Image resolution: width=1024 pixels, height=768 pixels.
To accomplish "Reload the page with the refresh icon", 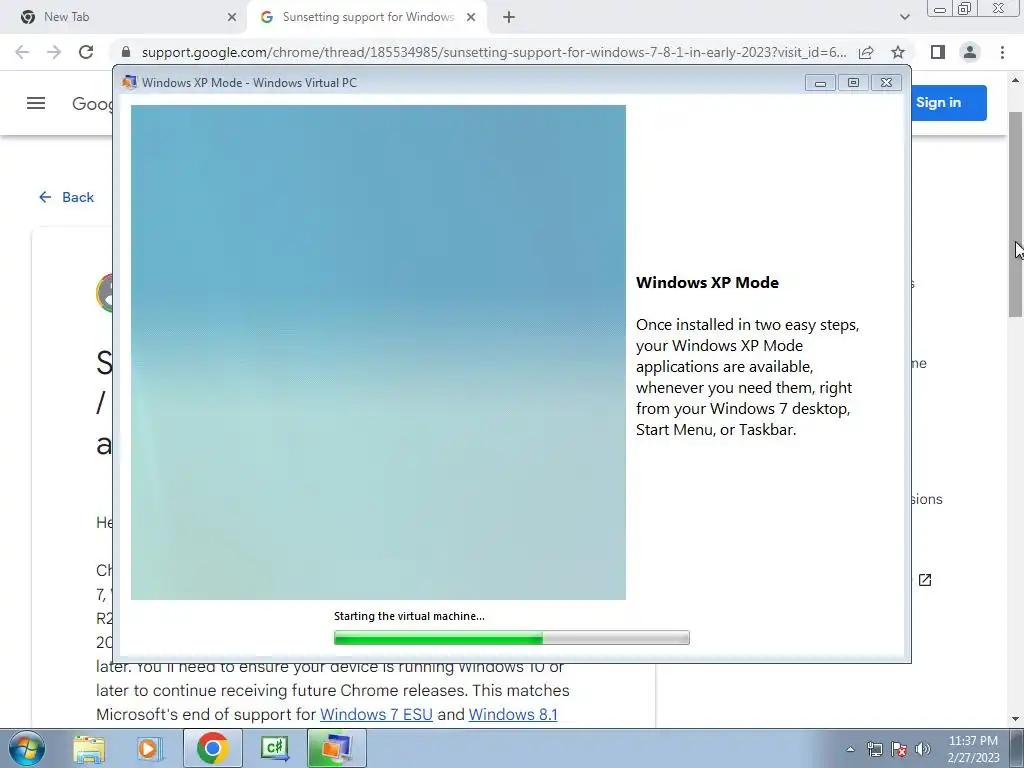I will pyautogui.click(x=86, y=52).
